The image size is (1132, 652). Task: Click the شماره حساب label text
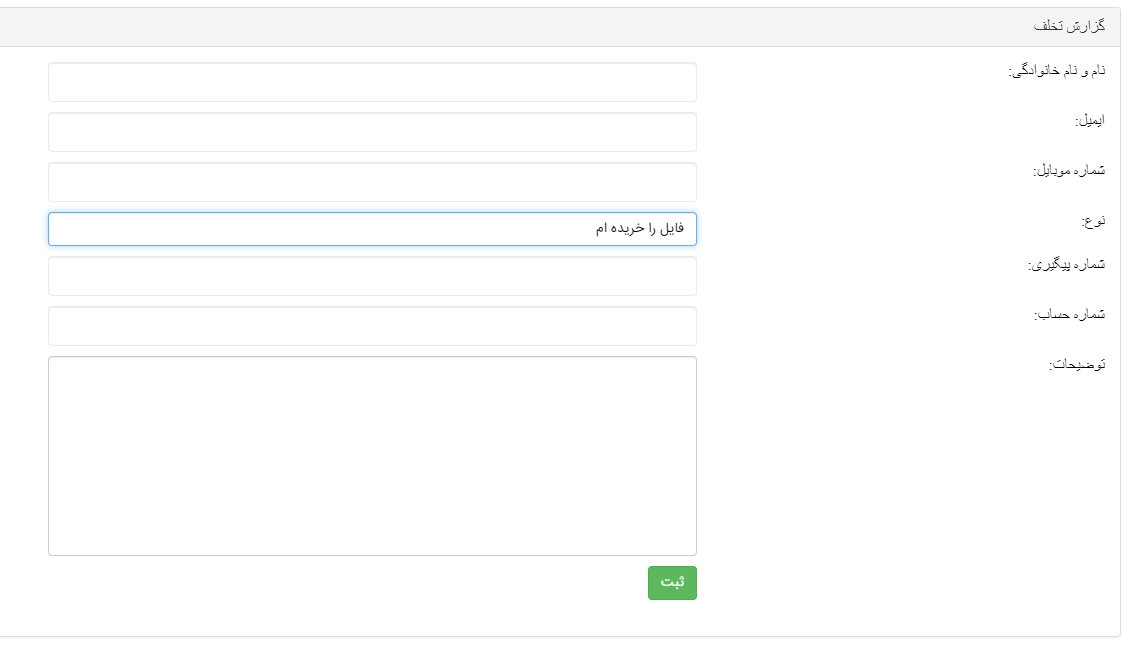pos(1069,315)
